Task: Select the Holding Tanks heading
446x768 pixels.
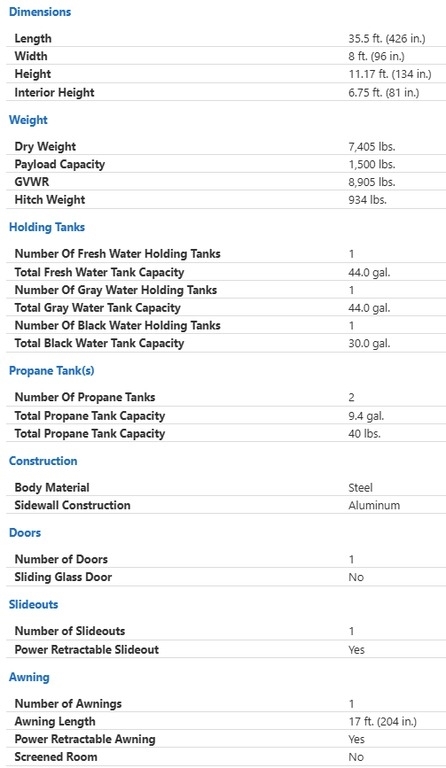Action: pyautogui.click(x=47, y=227)
